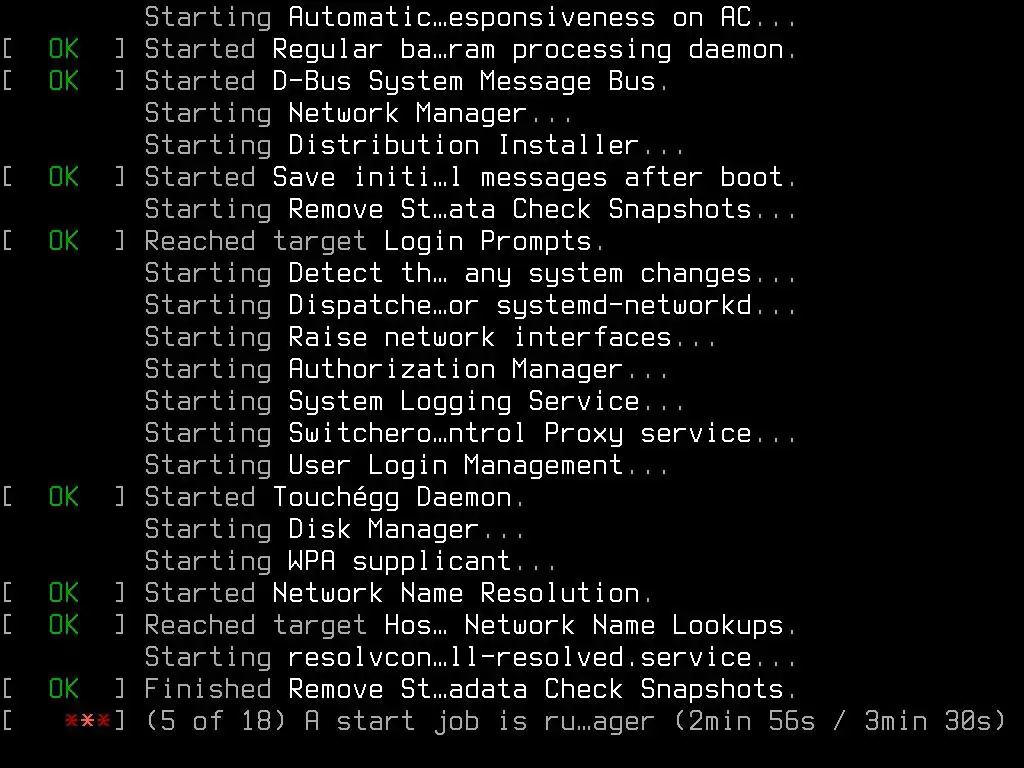Click the green OK beside Login Prompts
The width and height of the screenshot is (1024, 768).
pyautogui.click(x=63, y=241)
